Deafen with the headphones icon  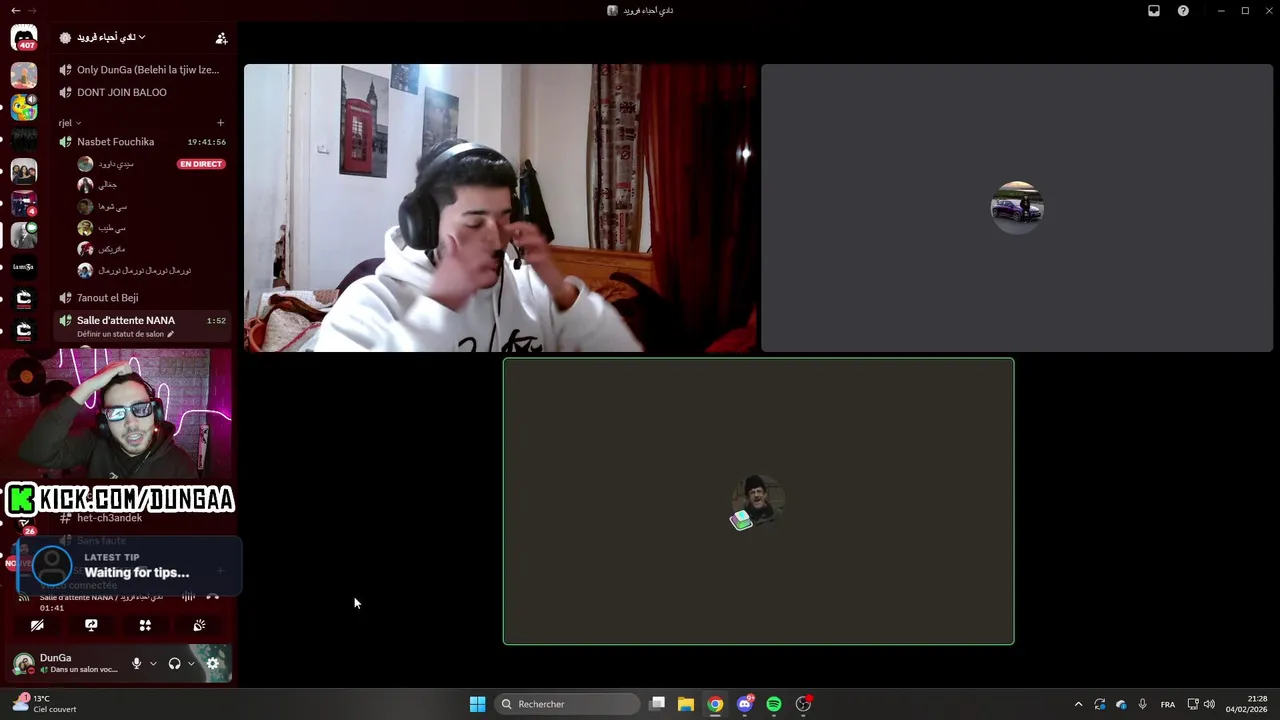[x=174, y=663]
